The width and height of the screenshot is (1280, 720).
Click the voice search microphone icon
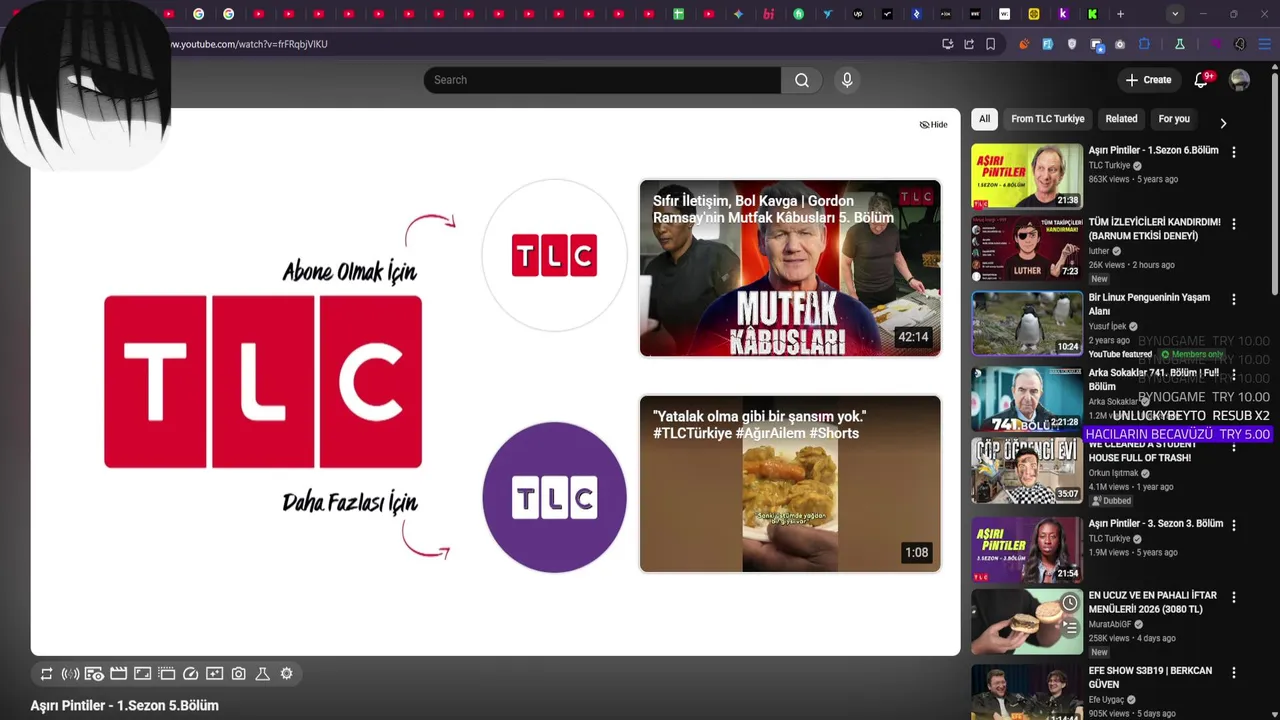pyautogui.click(x=847, y=80)
